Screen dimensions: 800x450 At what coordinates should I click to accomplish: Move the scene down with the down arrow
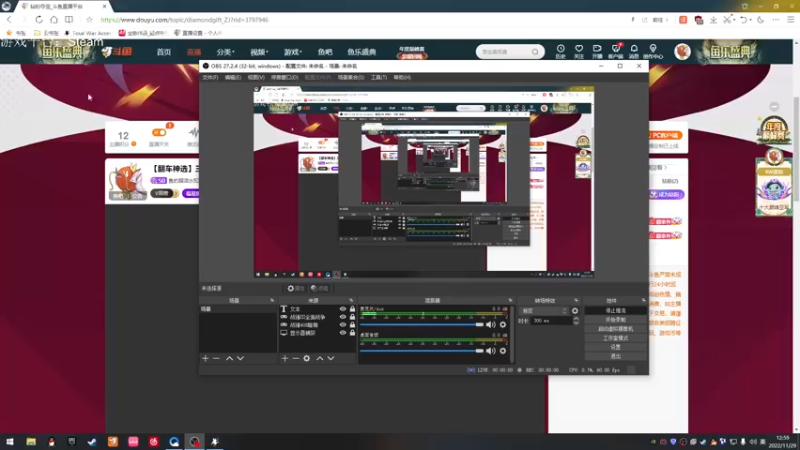[x=240, y=359]
